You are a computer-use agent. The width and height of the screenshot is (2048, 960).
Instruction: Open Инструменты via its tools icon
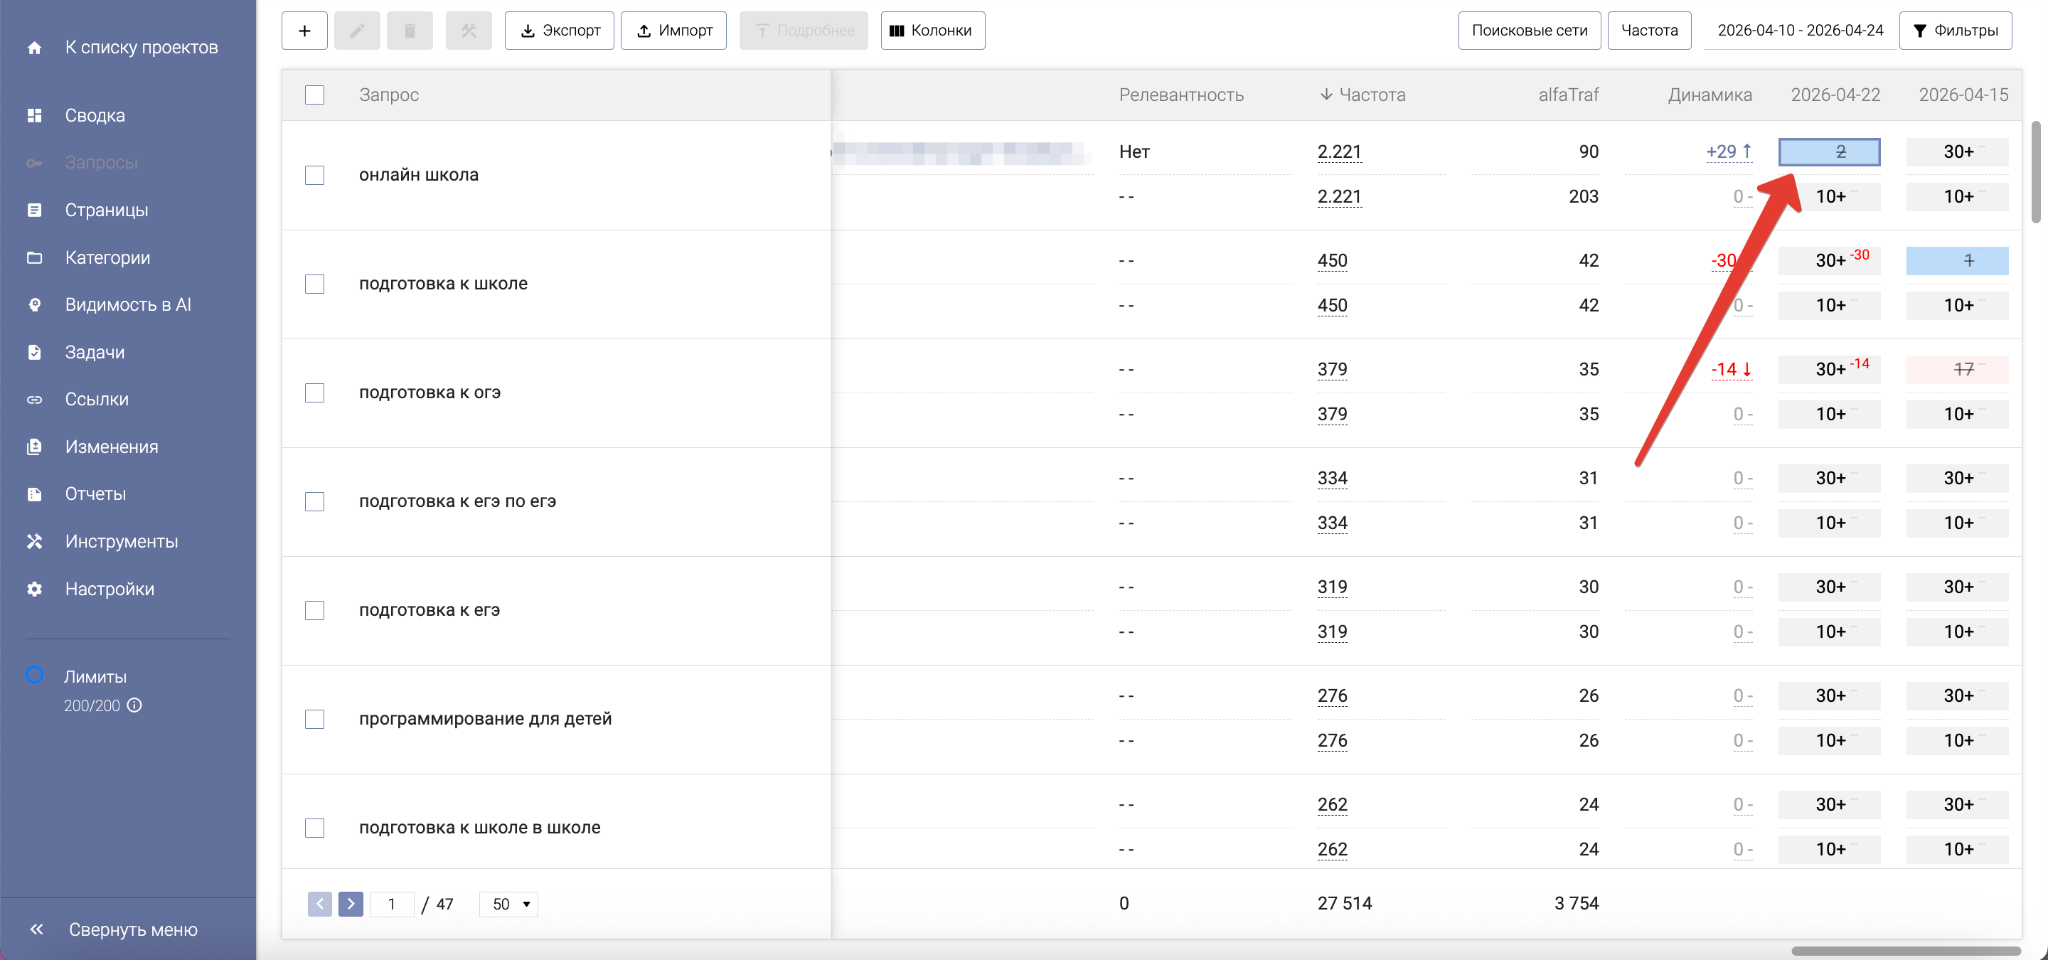click(x=35, y=541)
